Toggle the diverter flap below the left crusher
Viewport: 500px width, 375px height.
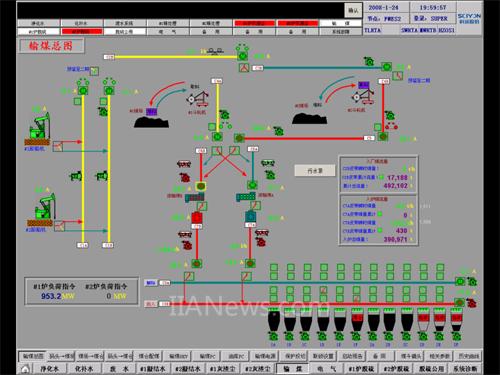click(189, 276)
